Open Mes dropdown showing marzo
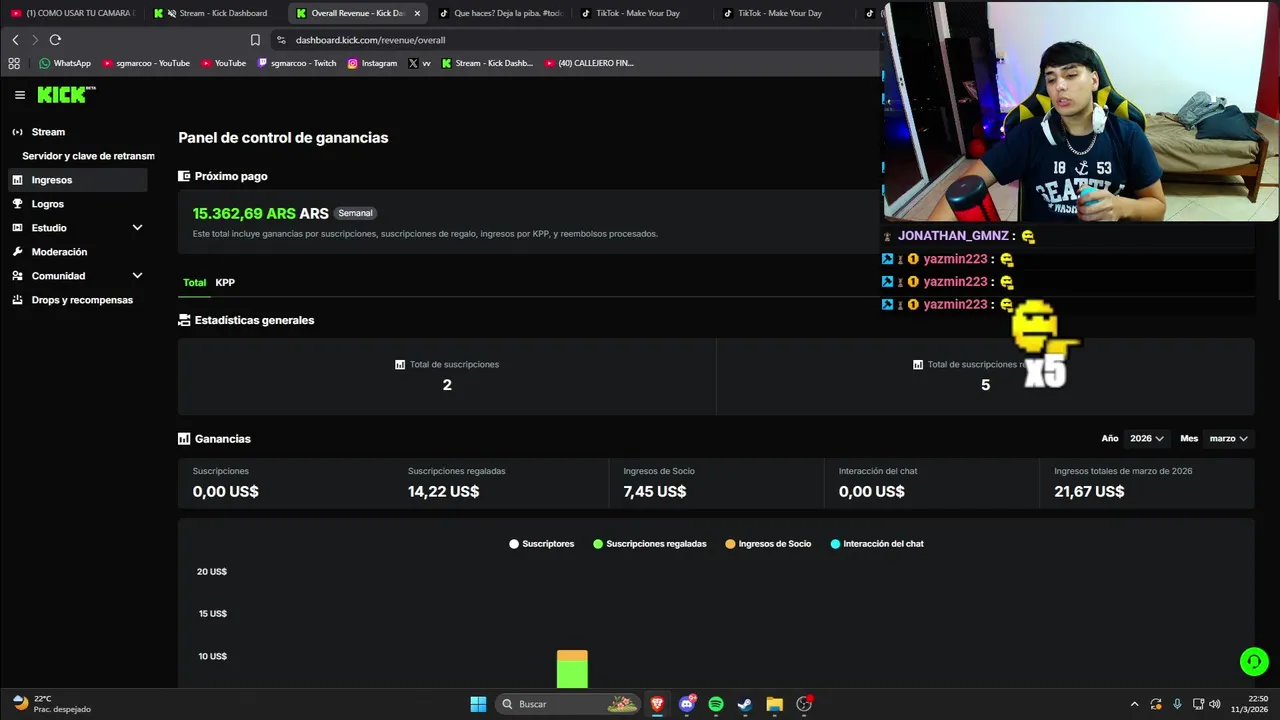This screenshot has width=1280, height=720. pos(1228,439)
